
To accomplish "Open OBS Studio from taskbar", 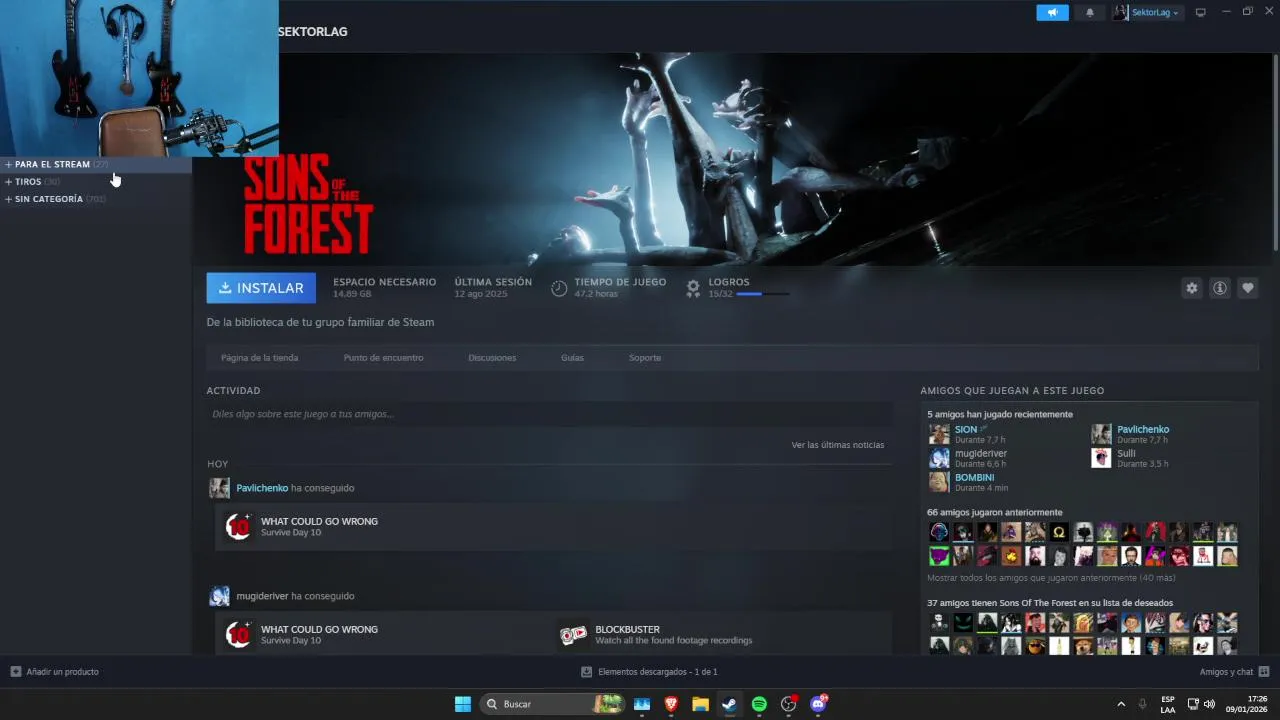I will point(788,704).
